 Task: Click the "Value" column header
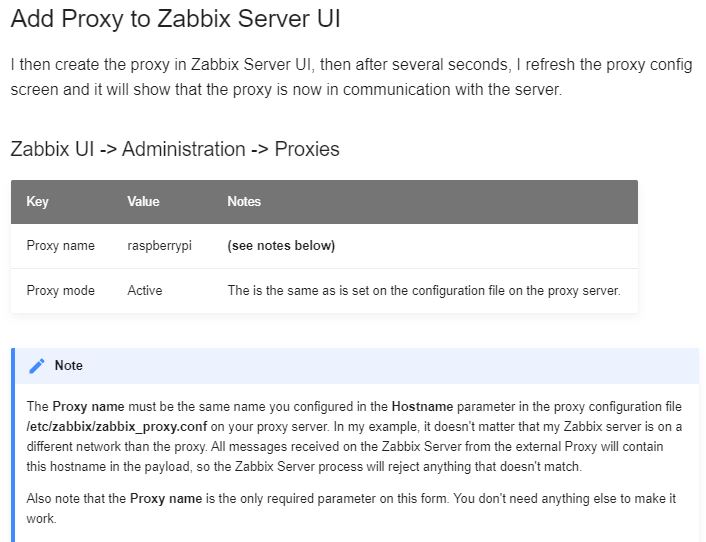[143, 202]
